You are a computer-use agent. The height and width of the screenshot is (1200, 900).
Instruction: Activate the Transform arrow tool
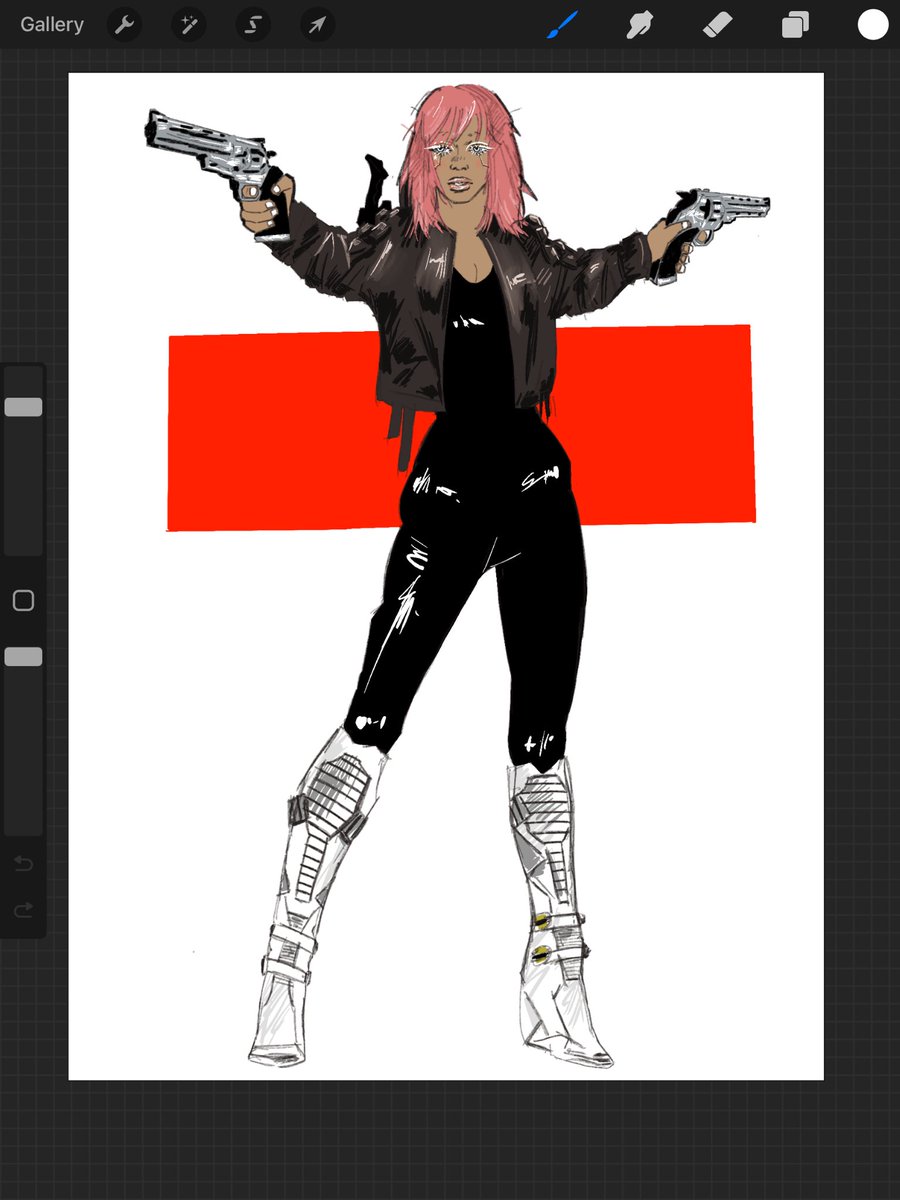[x=317, y=25]
